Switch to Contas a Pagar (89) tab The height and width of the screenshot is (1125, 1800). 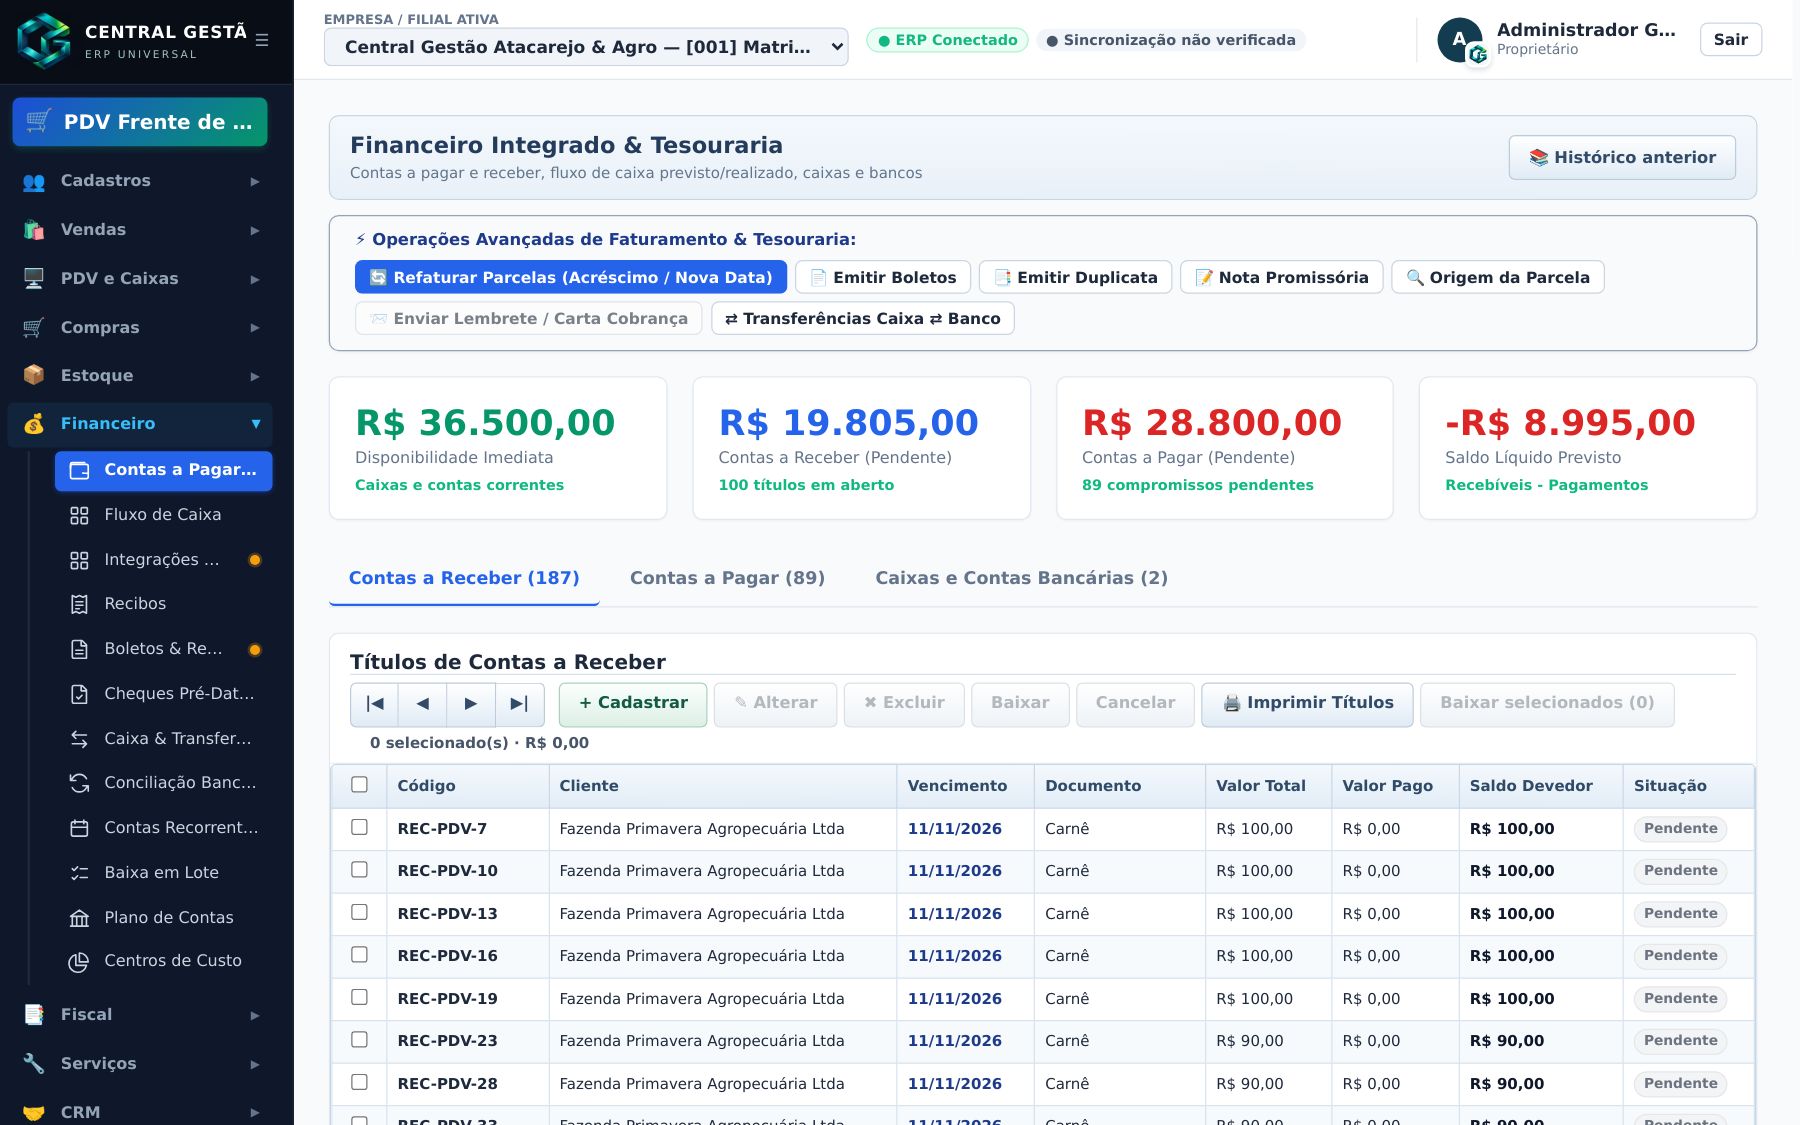pos(727,578)
